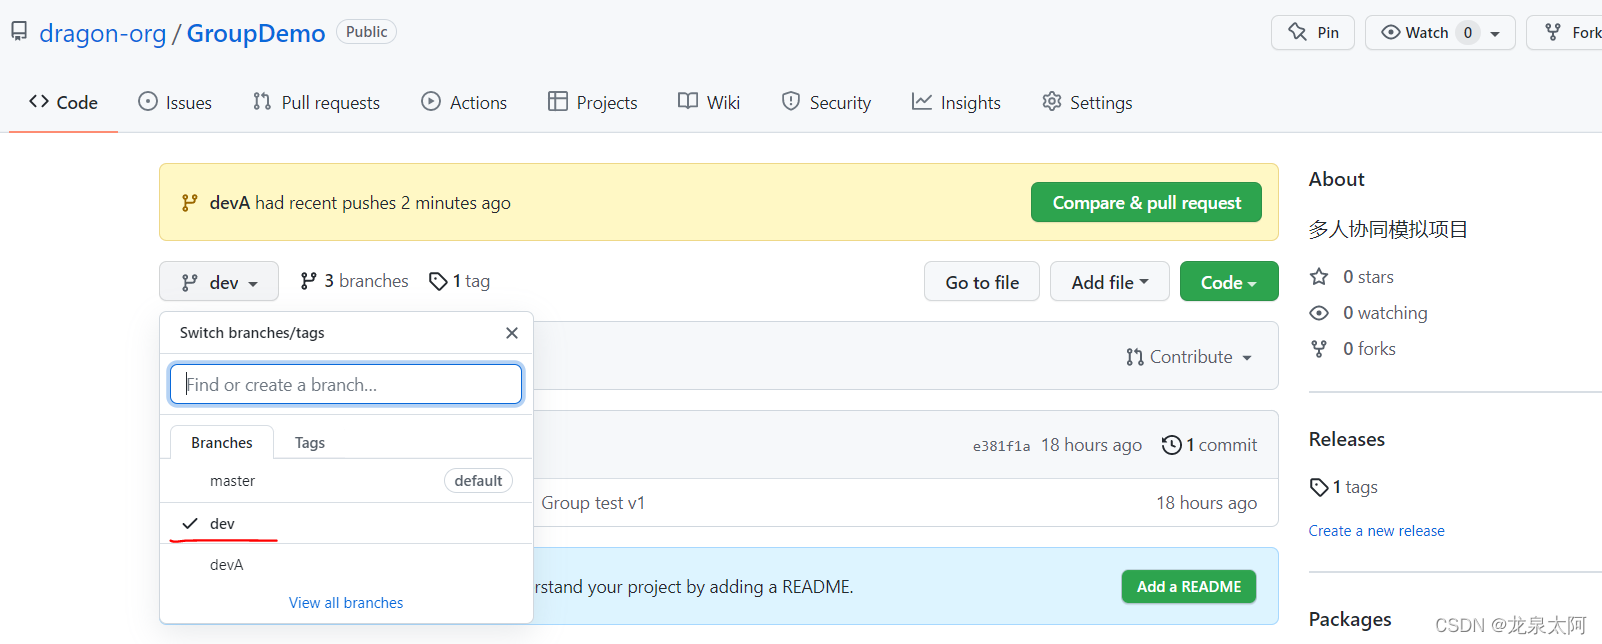
Task: Expand the green Code dropdown
Action: (1229, 282)
